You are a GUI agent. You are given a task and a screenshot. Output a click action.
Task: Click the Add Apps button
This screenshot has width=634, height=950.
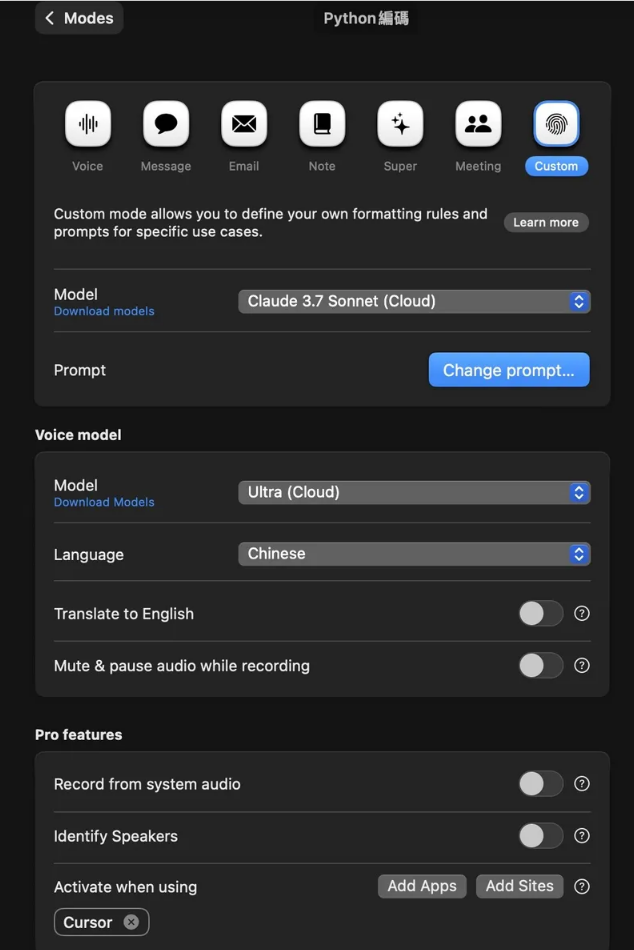coord(422,886)
